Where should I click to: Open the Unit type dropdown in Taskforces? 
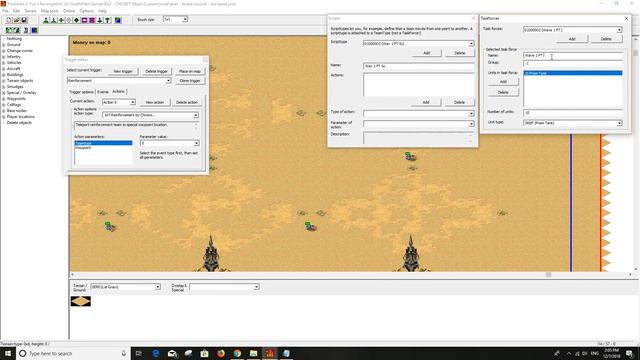pyautogui.click(x=619, y=123)
